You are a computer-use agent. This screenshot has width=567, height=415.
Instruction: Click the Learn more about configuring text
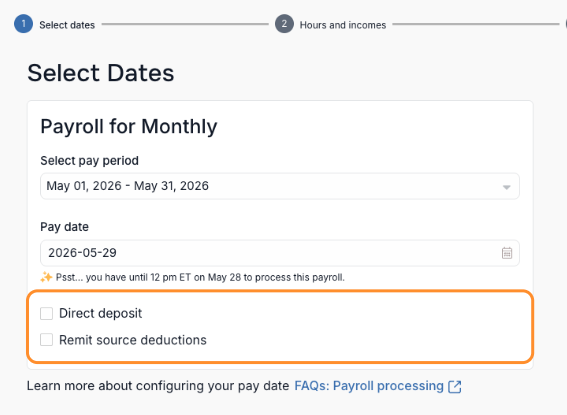click(158, 386)
